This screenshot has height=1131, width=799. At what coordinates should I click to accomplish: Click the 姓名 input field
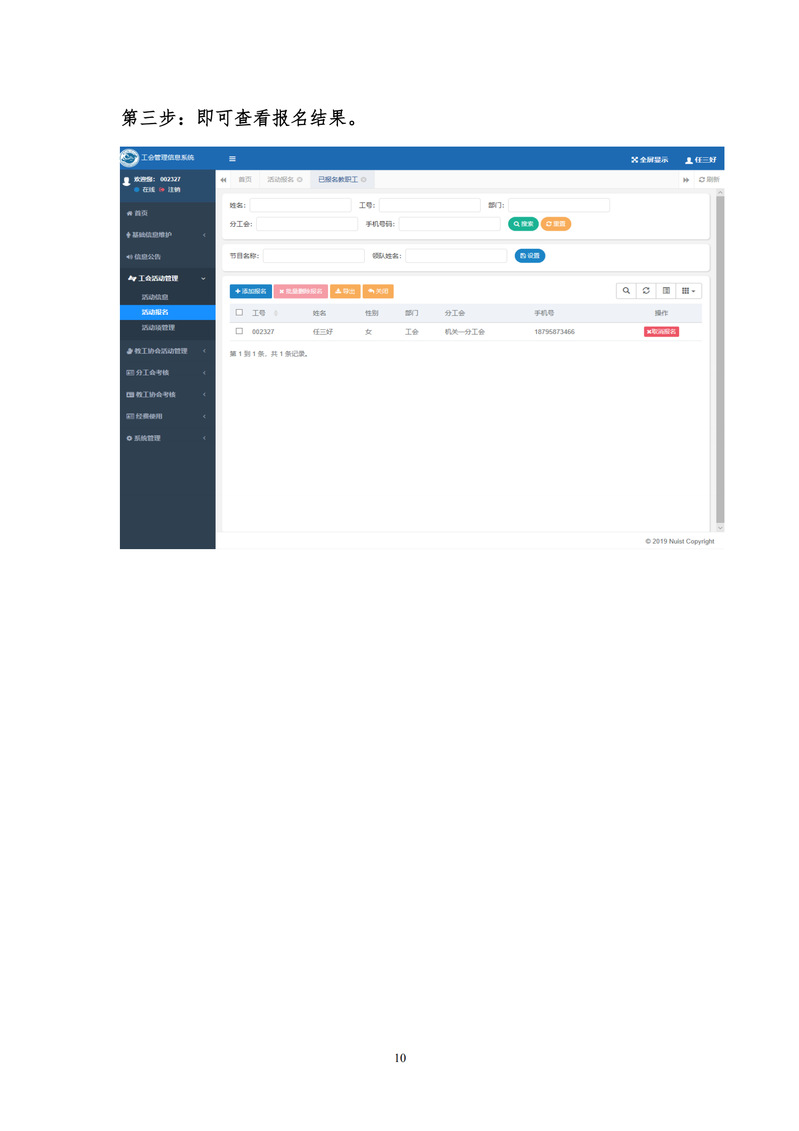300,205
